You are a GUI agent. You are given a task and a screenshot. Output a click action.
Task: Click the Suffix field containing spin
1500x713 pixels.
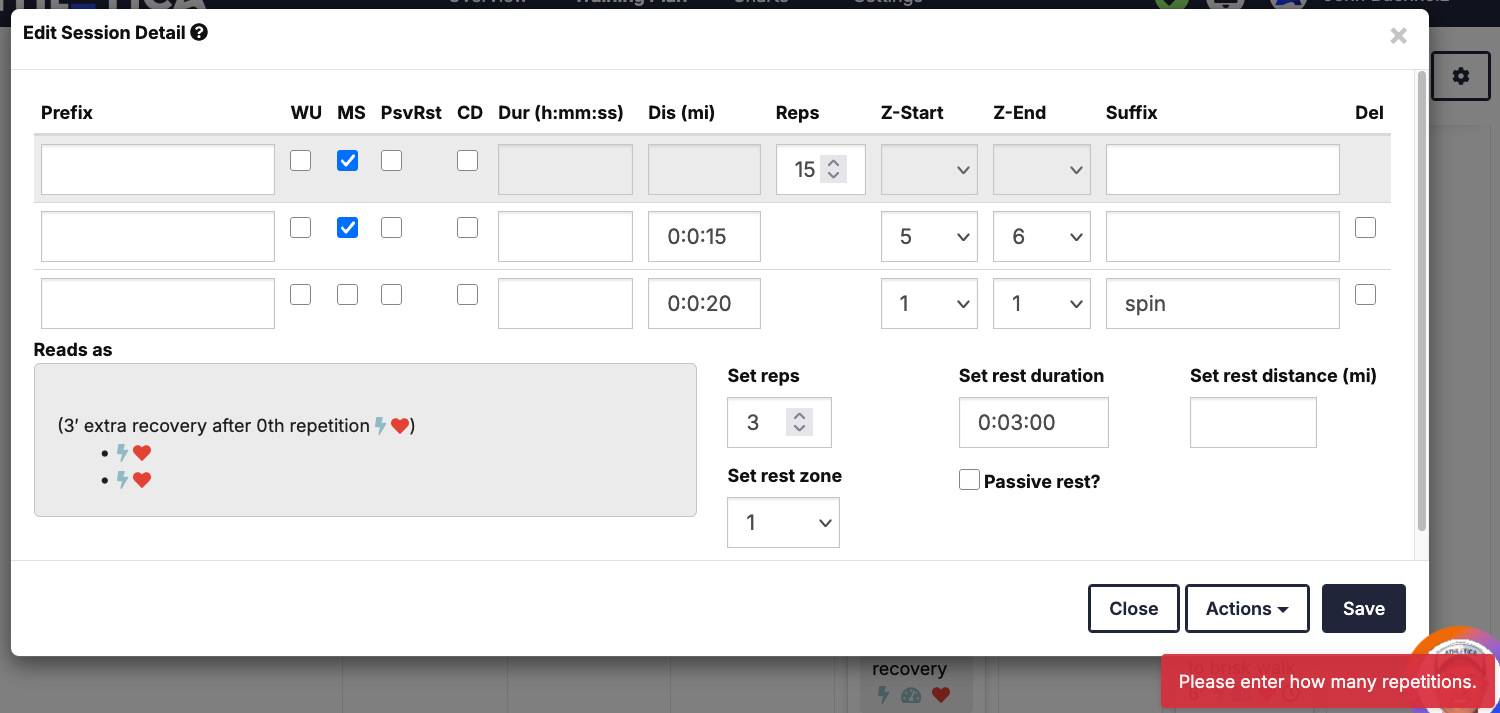[x=1222, y=304]
